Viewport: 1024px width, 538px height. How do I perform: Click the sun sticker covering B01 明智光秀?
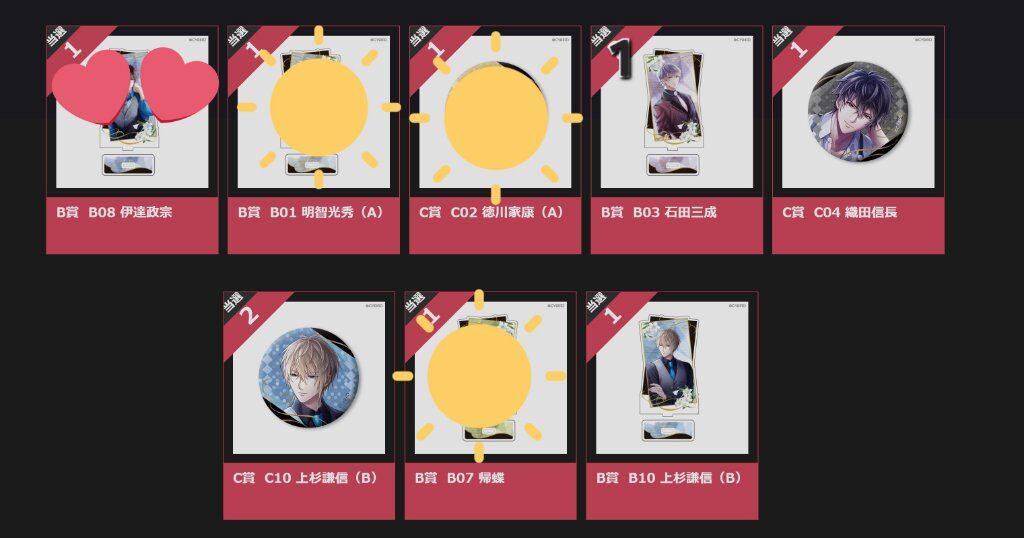(319, 107)
